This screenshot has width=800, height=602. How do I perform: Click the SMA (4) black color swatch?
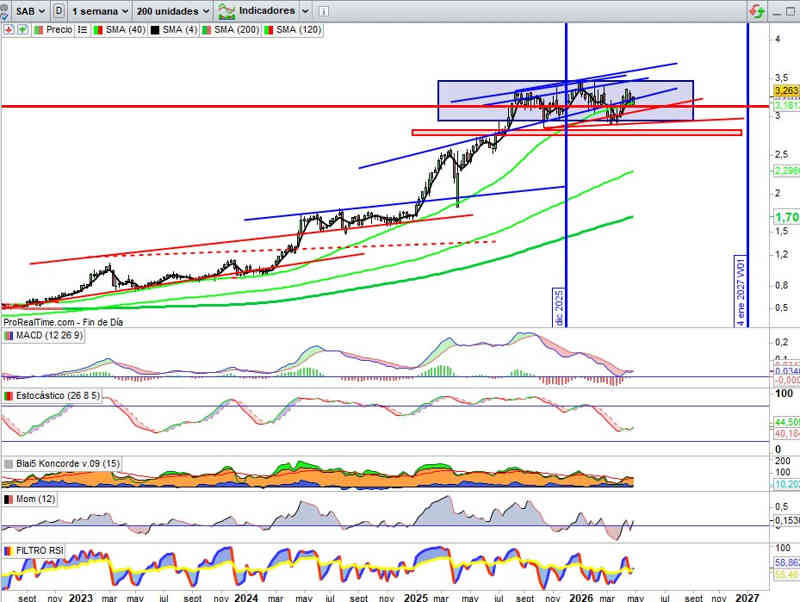[x=156, y=30]
